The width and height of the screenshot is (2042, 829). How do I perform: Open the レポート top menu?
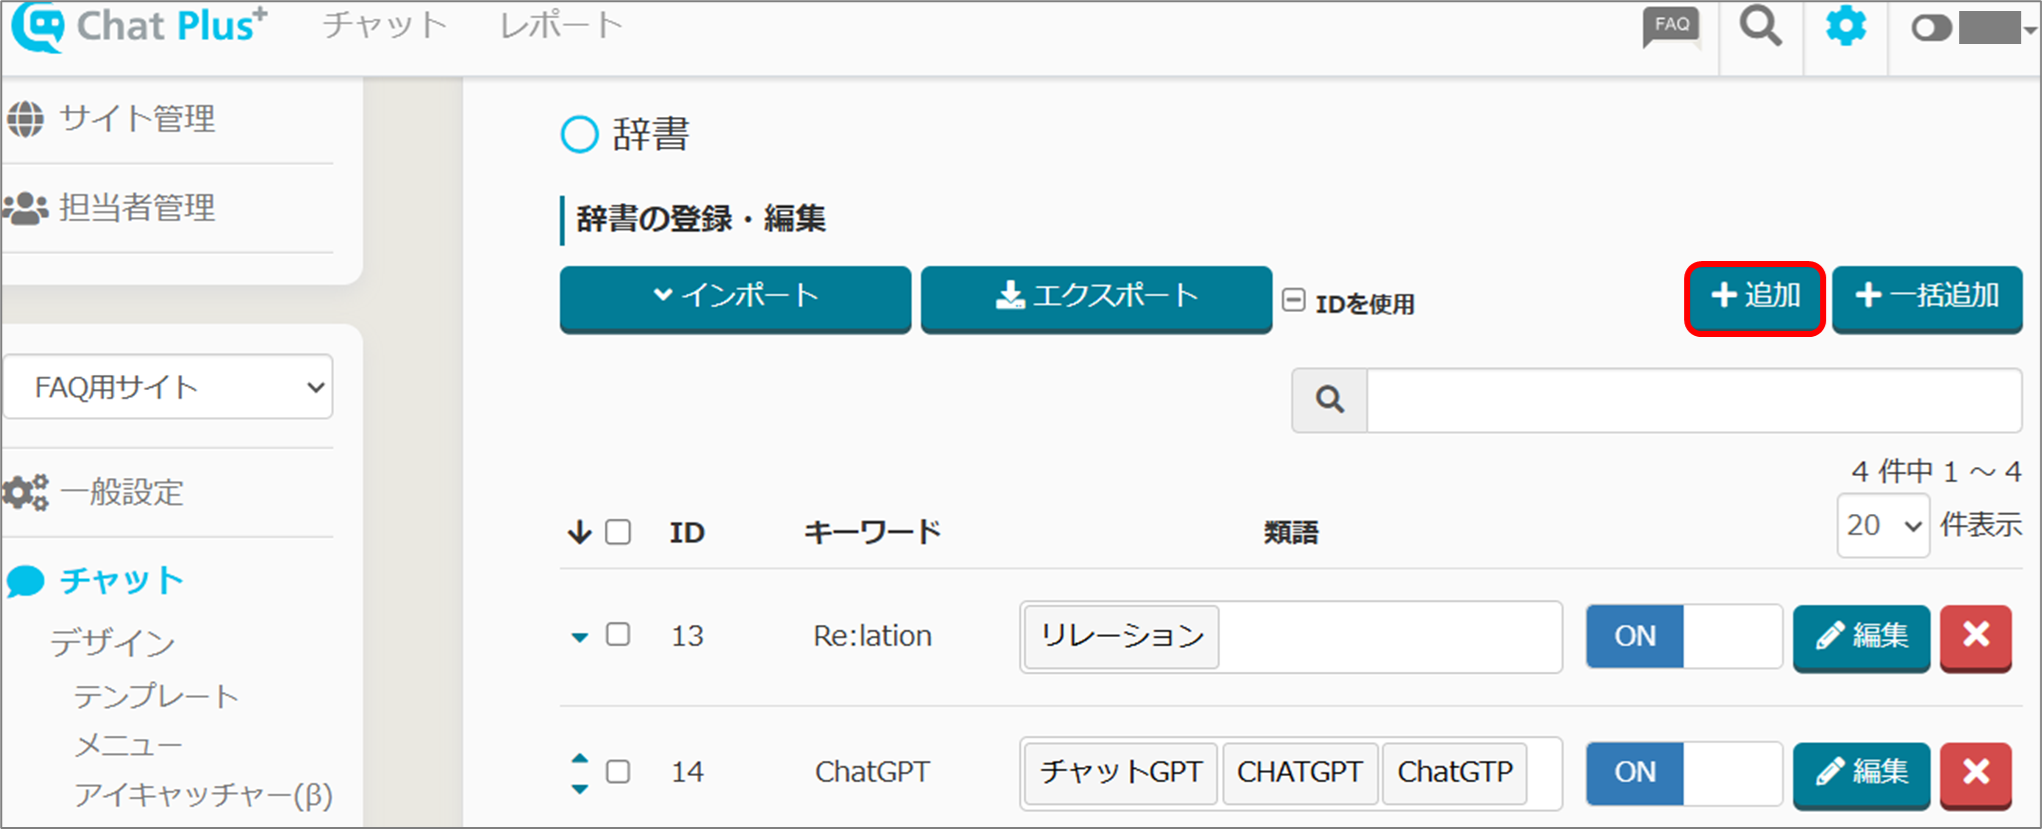click(561, 25)
